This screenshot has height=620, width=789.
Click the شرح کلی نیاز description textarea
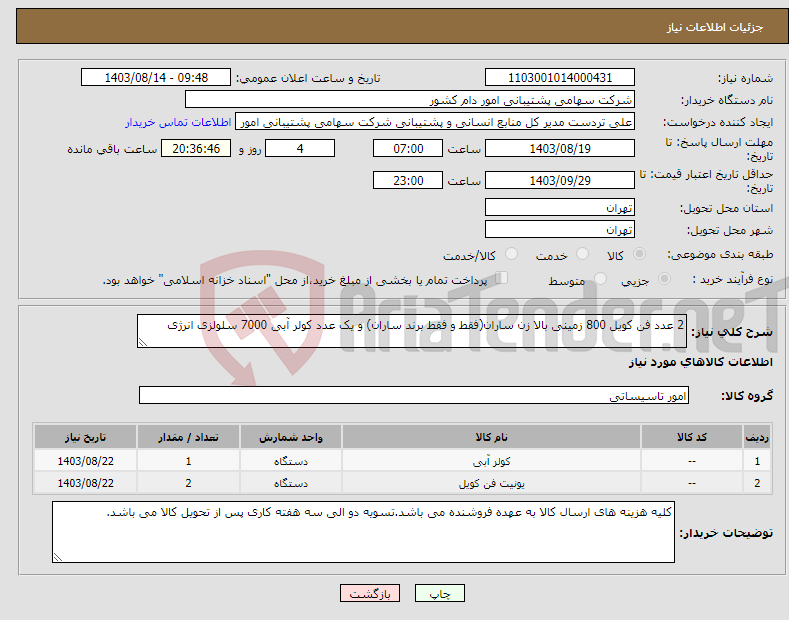(412, 331)
